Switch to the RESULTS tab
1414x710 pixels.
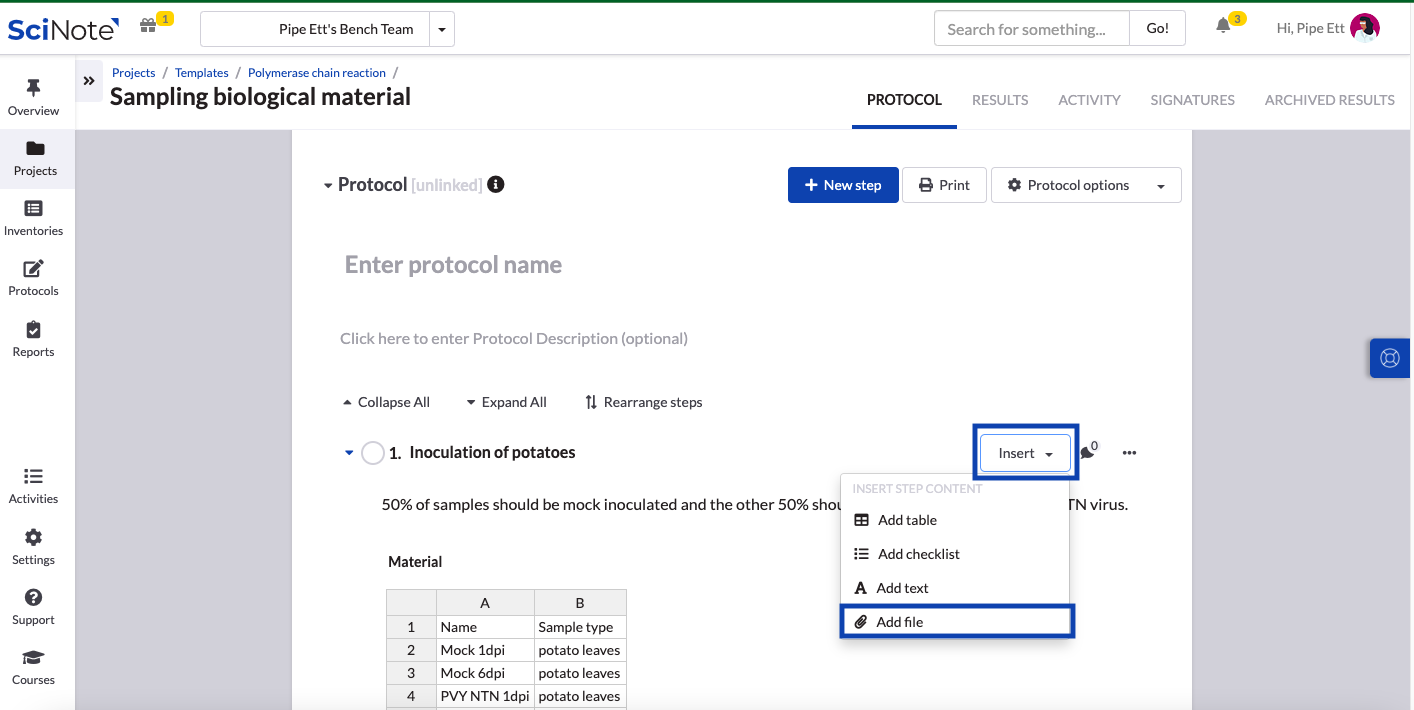[x=999, y=100]
